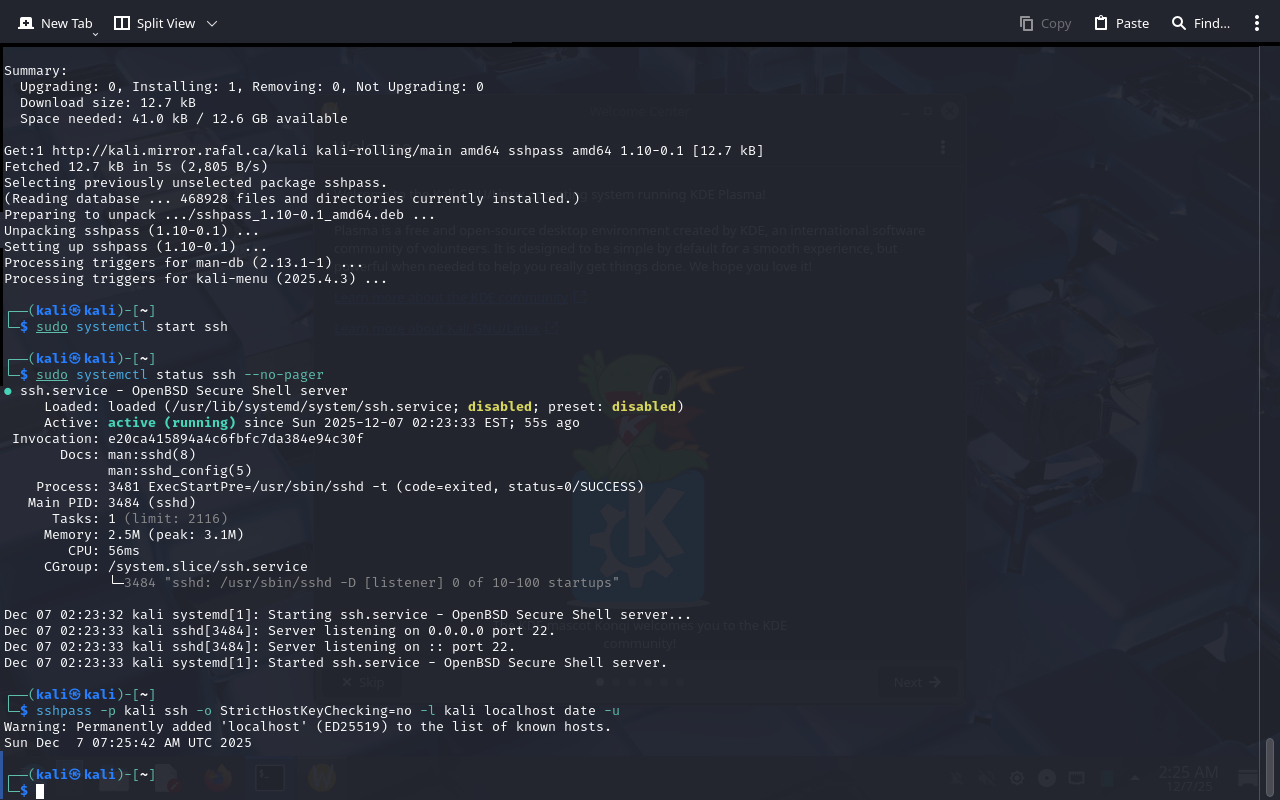
Task: Click the Copy clipboard icon
Action: tap(1026, 23)
